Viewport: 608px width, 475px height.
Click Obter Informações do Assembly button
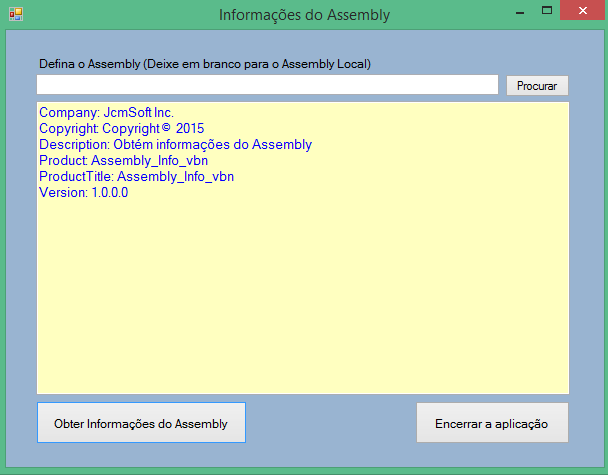point(141,422)
